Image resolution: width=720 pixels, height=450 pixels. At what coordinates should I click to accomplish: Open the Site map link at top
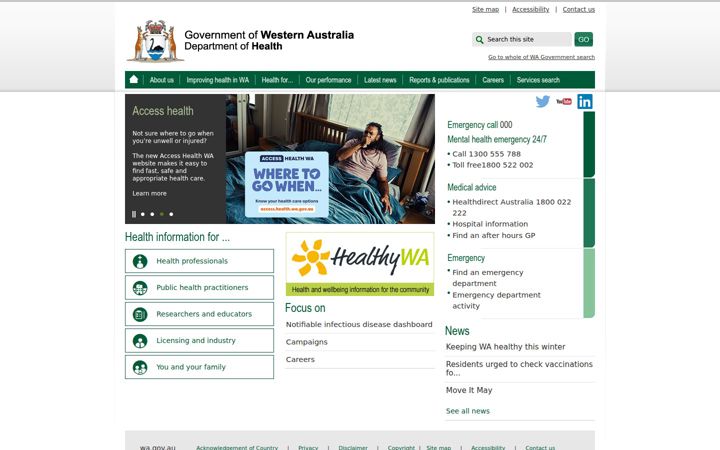click(x=485, y=9)
